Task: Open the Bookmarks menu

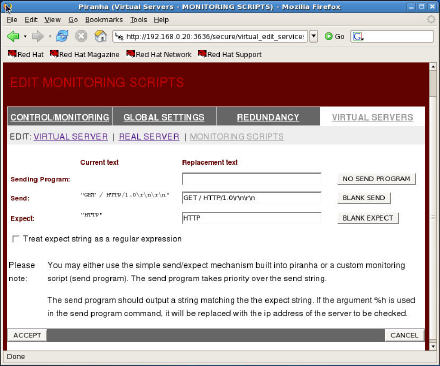Action: (104, 20)
